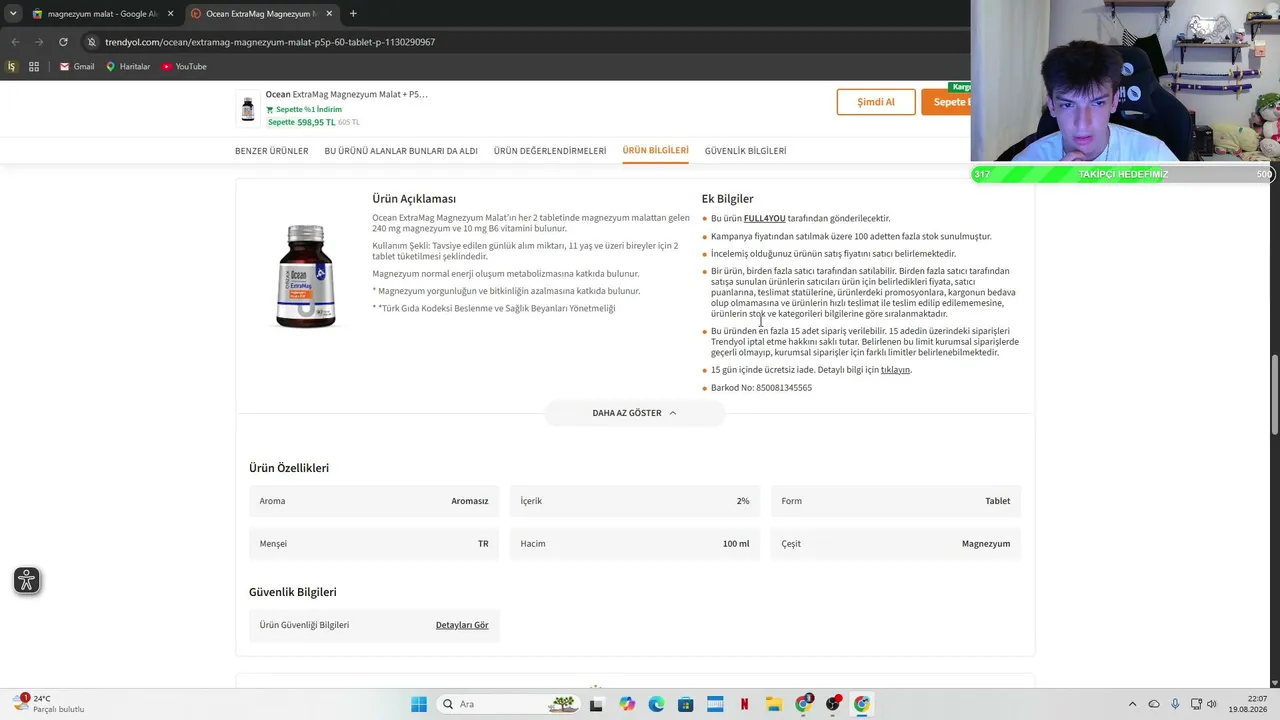
Task: Switch to the magnezyum malat Google tab
Action: click(102, 14)
